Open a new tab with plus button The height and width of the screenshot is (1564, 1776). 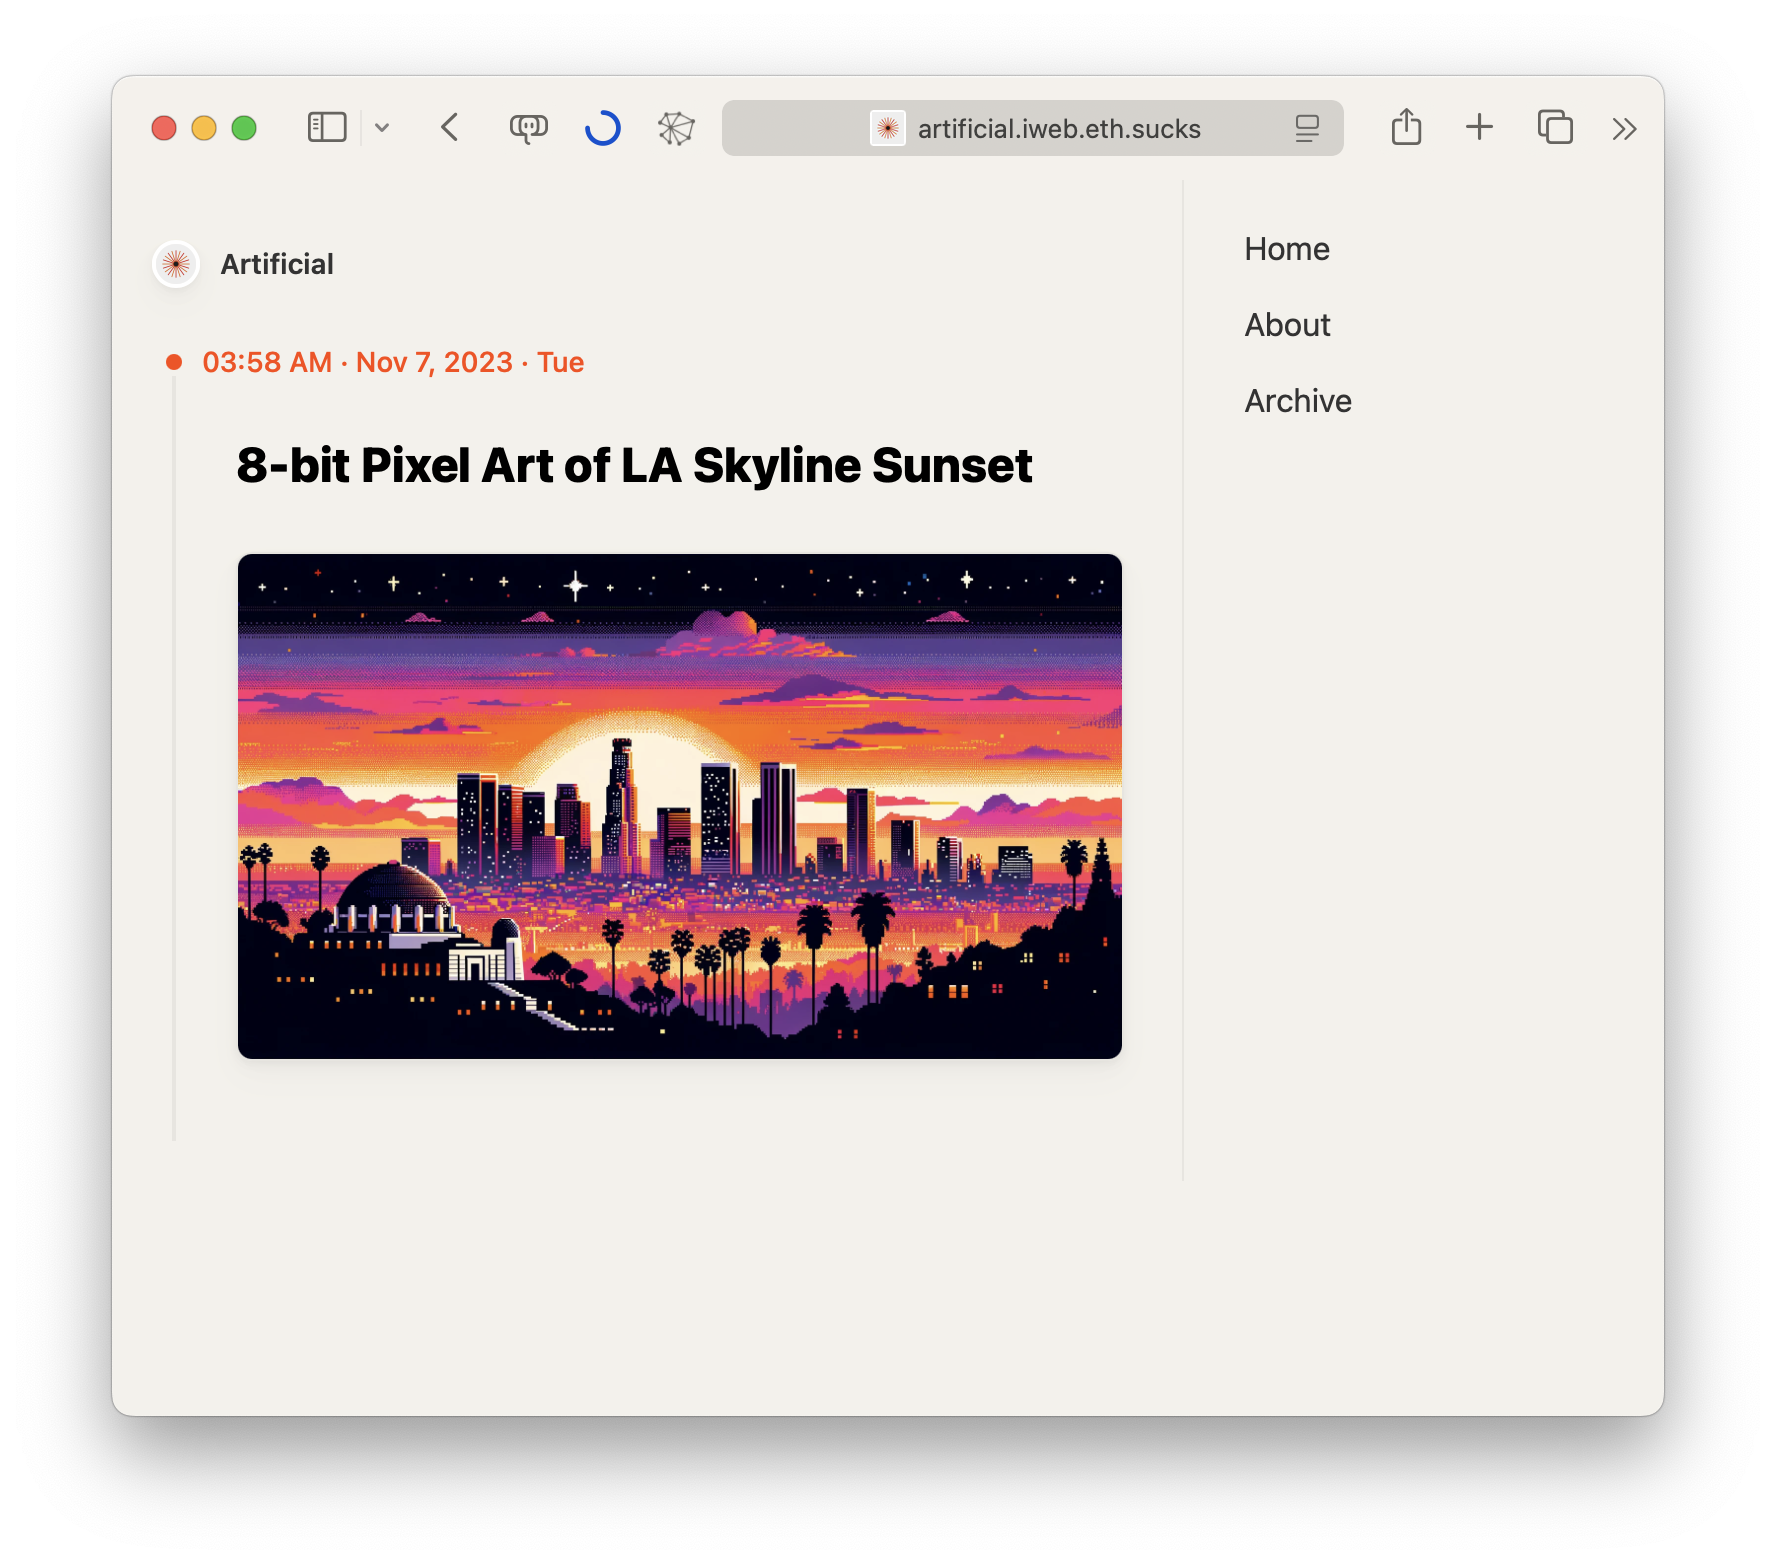tap(1479, 128)
